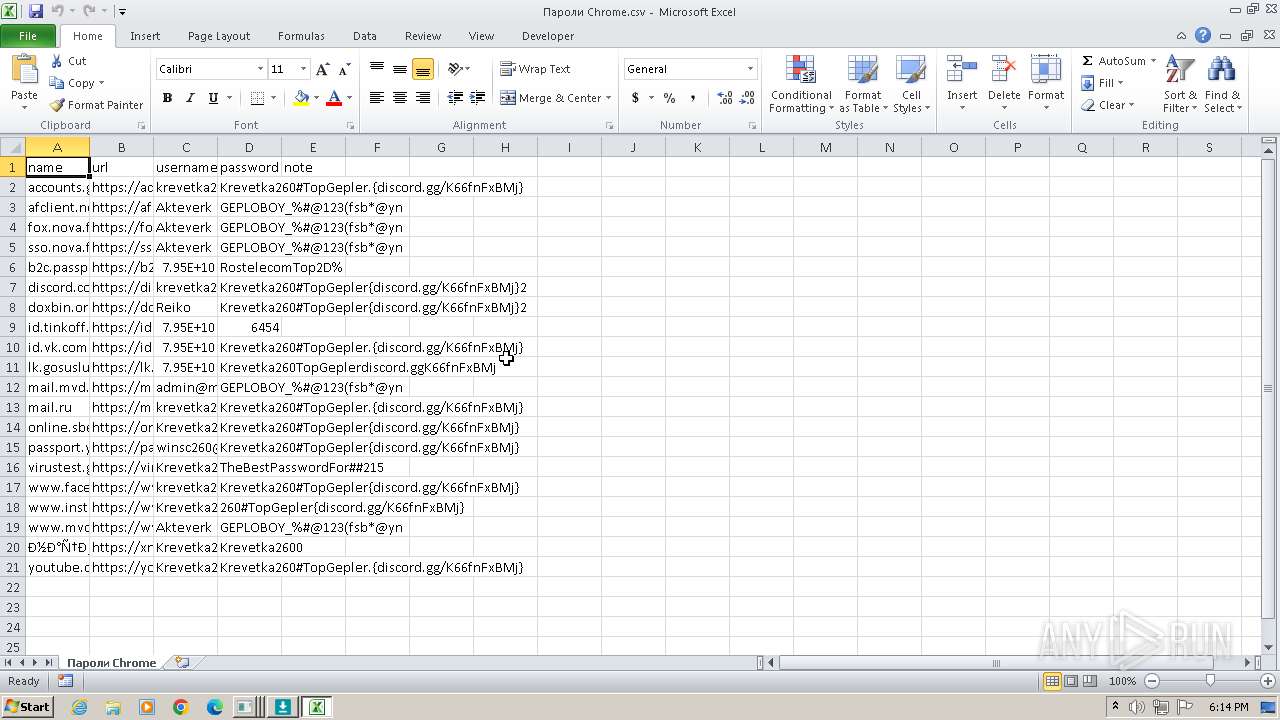Align text left
This screenshot has width=1280, height=720.
(377, 98)
